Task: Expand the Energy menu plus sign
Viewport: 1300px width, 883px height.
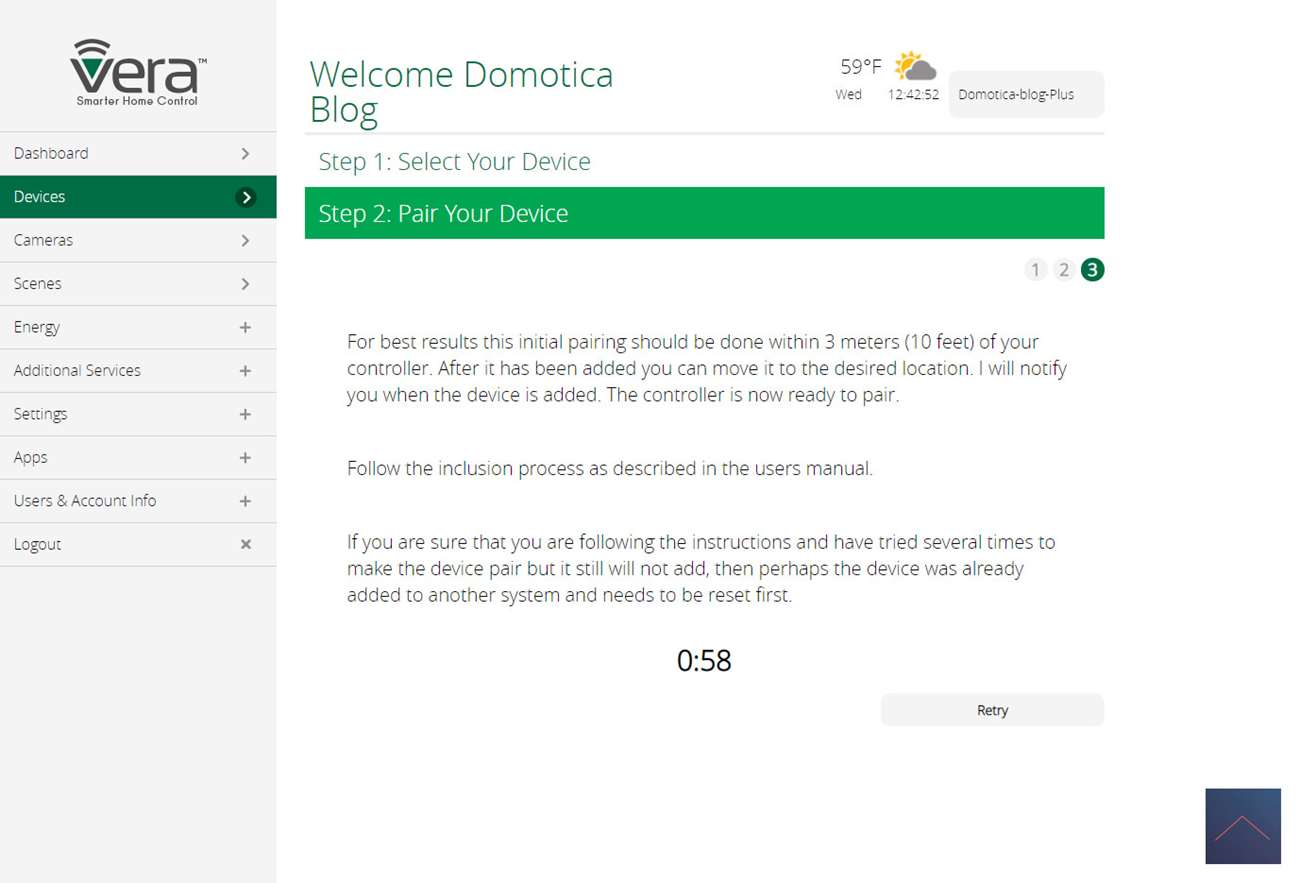Action: coord(246,327)
